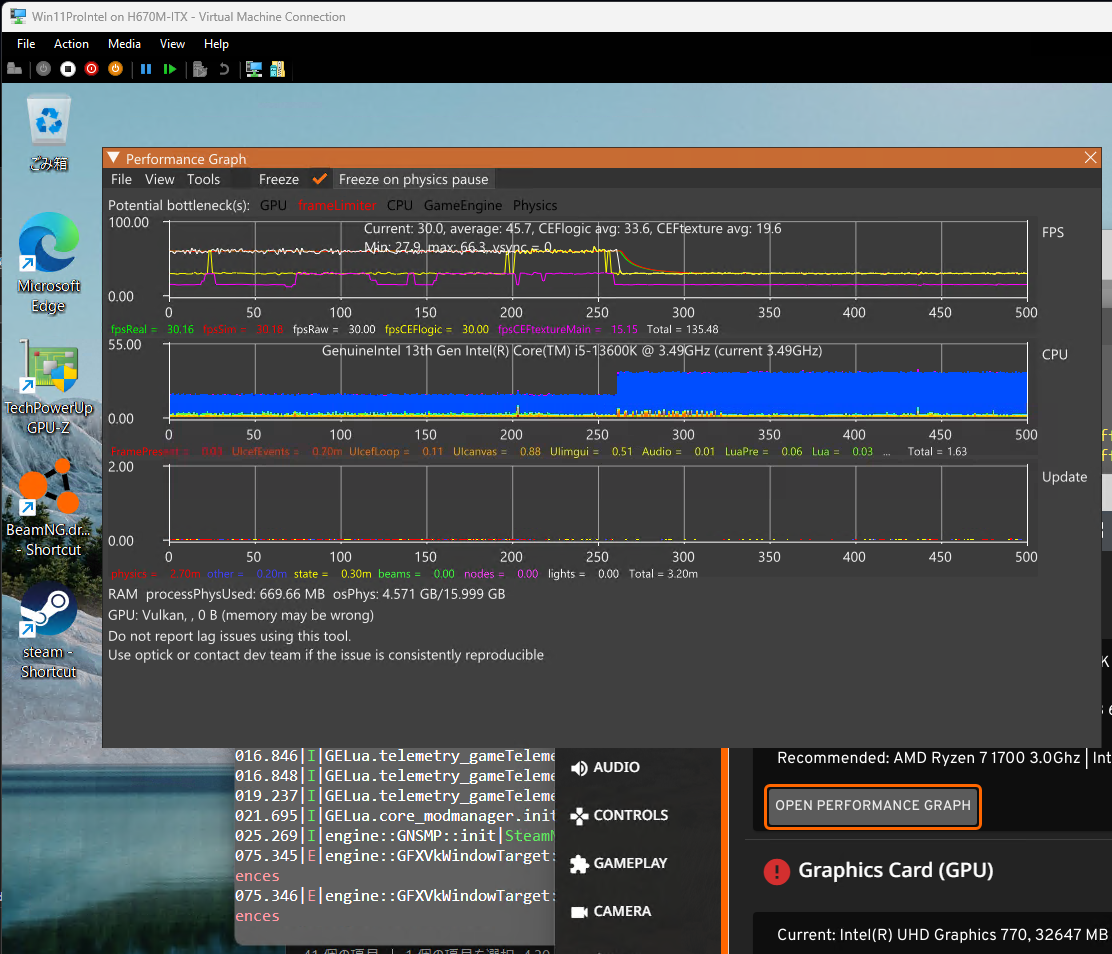Open the recycle bin desktop icon
This screenshot has height=954, width=1112.
point(49,135)
